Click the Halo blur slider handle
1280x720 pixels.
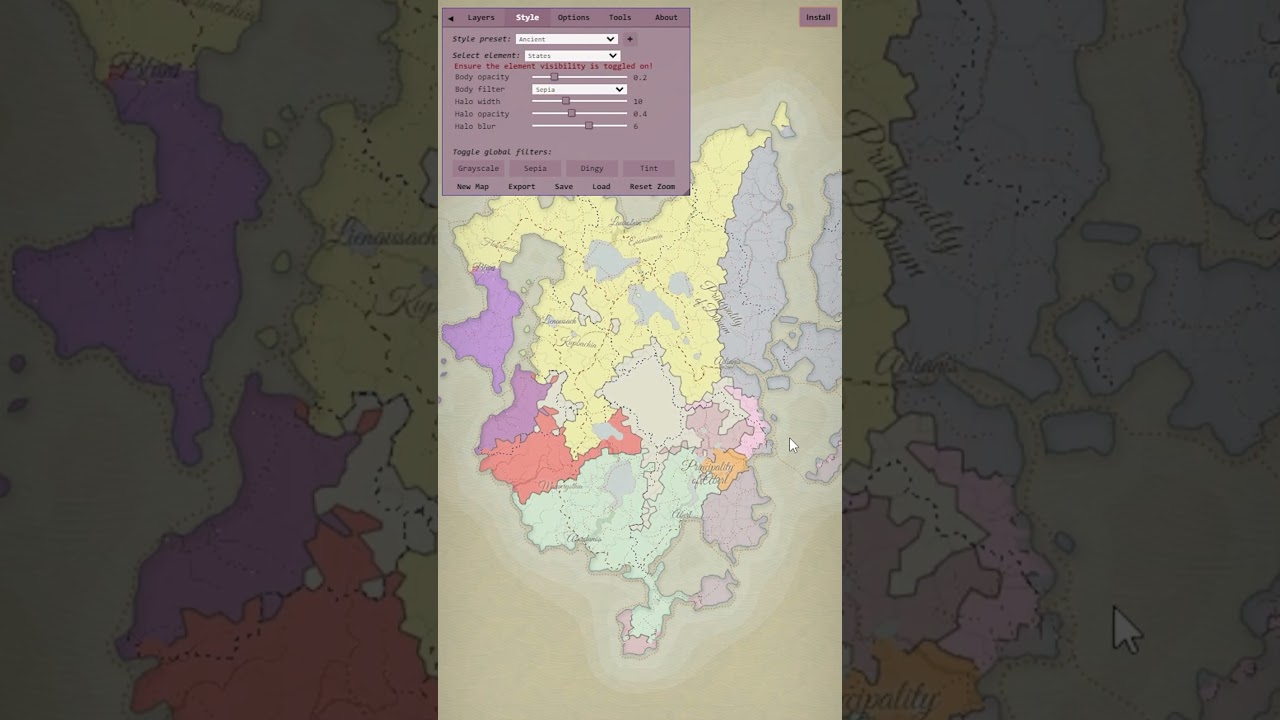tap(589, 126)
